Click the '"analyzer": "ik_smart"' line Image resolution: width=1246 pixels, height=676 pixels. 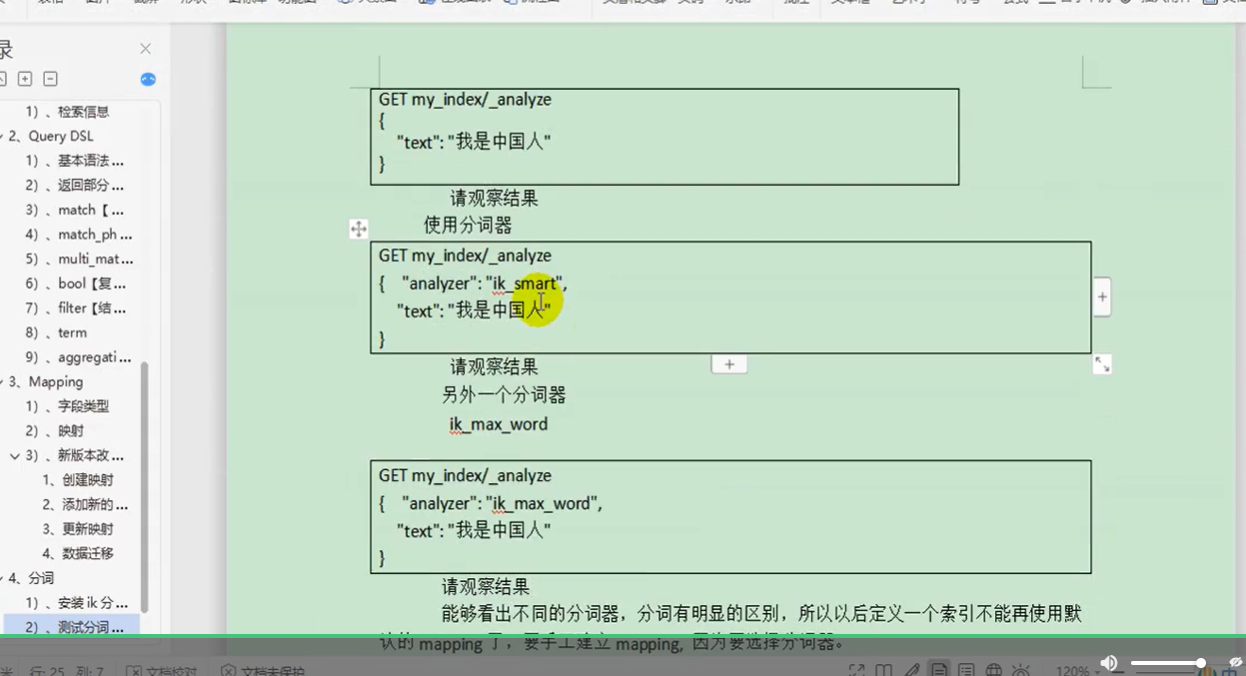pyautogui.click(x=485, y=284)
